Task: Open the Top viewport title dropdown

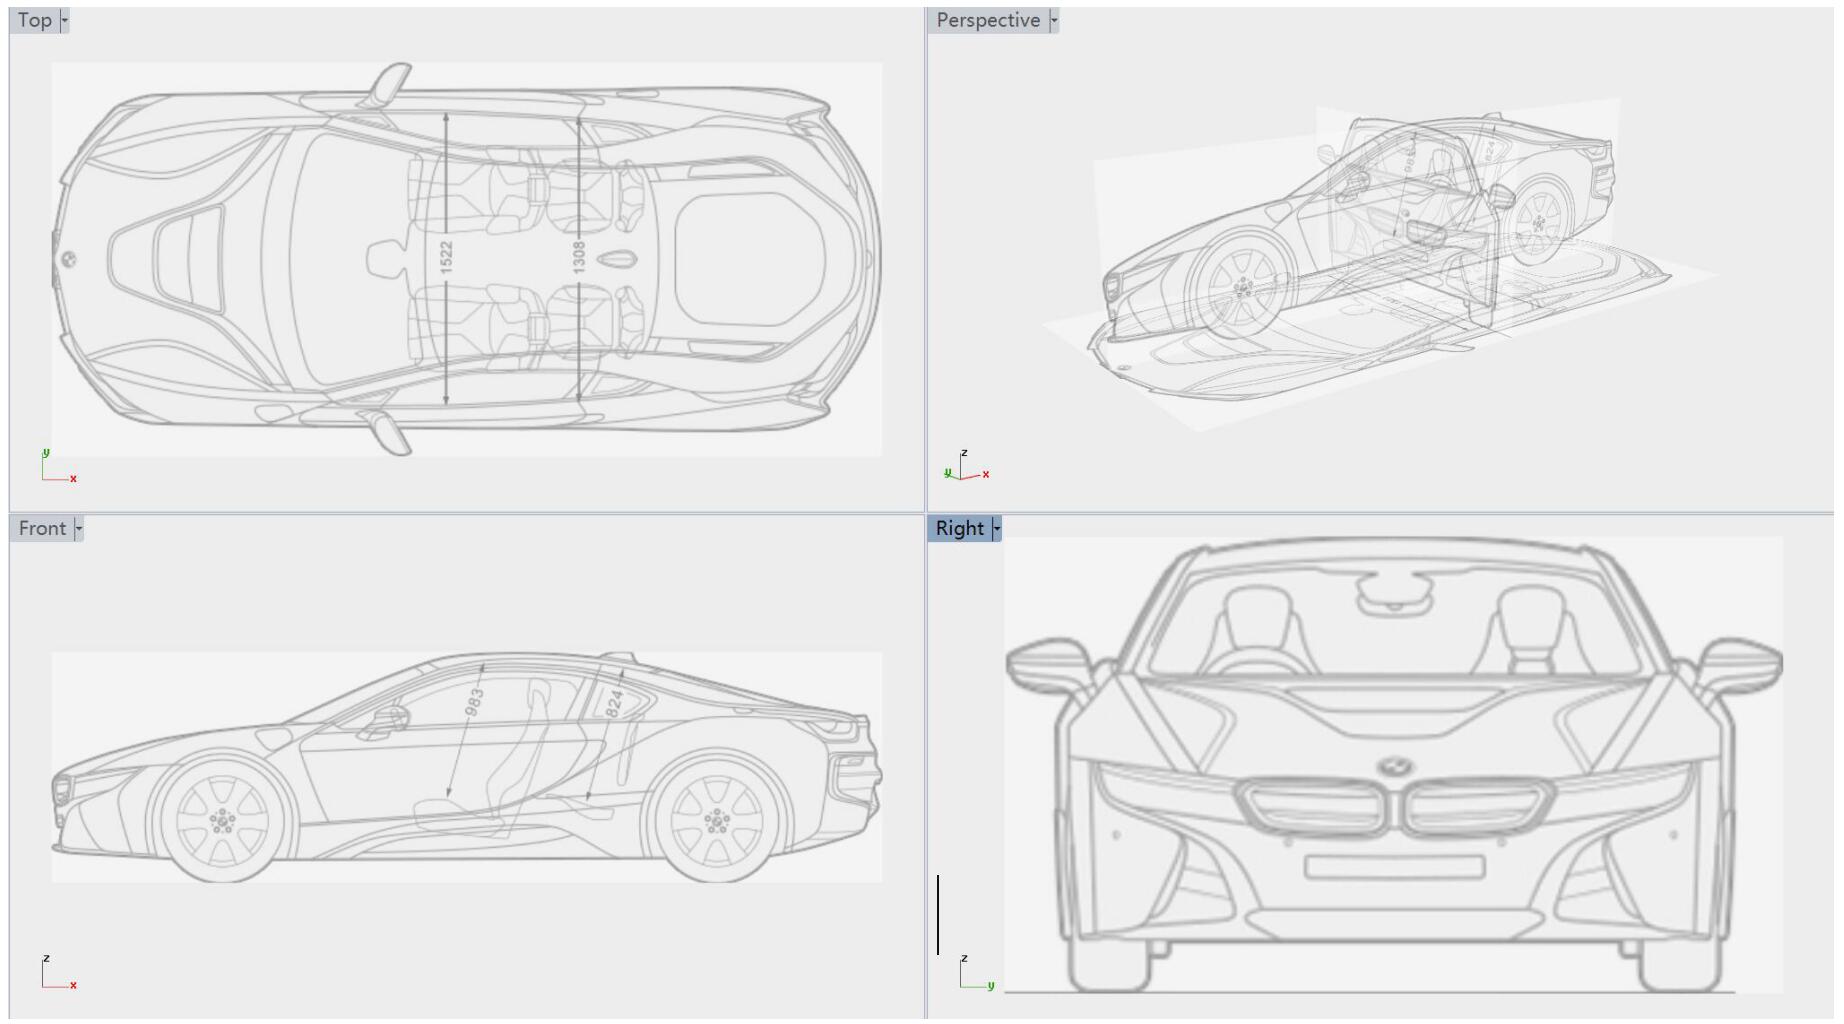Action: (x=63, y=19)
